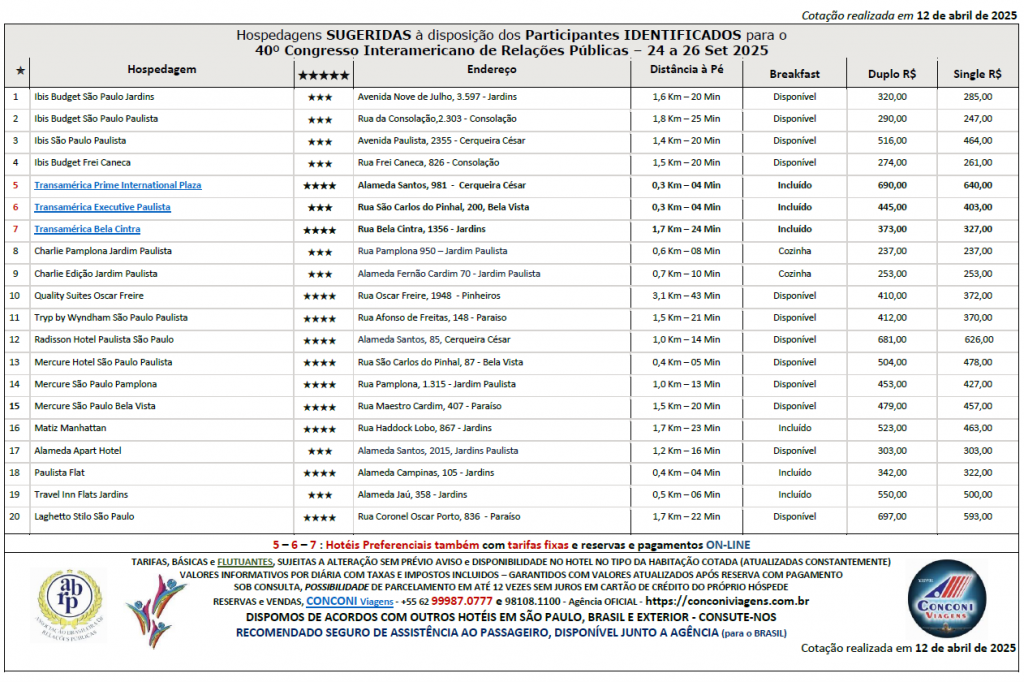Click address Rua São Carlos do Pinhal, 200
The image size is (1024, 682).
pos(443,207)
